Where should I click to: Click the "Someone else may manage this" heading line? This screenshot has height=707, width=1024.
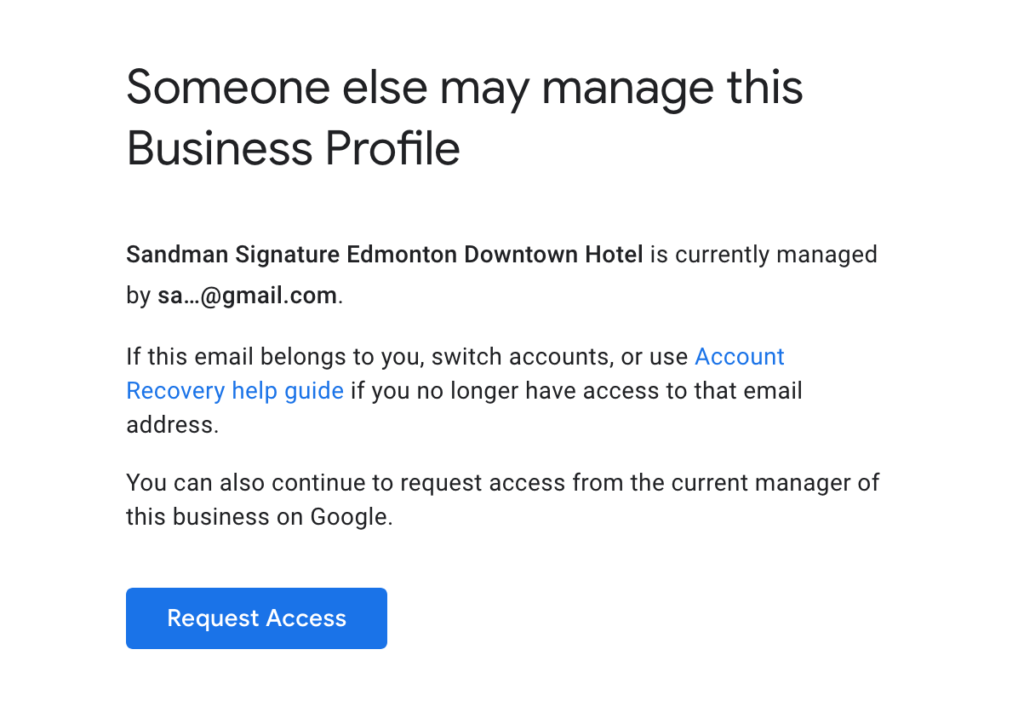pyautogui.click(x=464, y=88)
